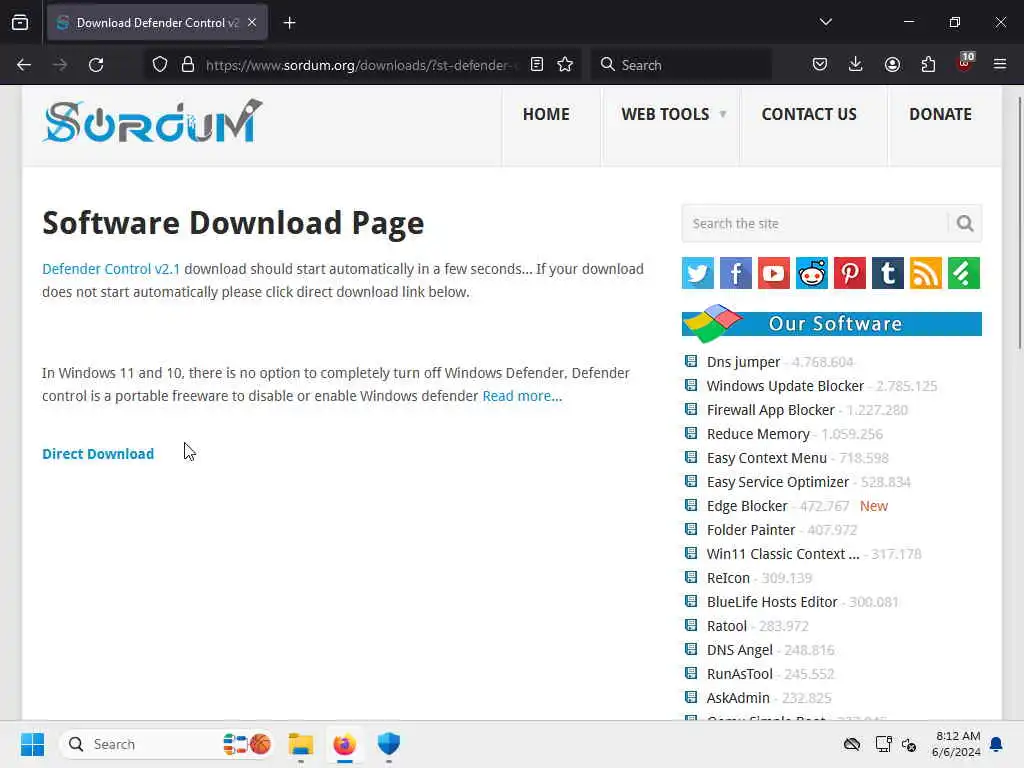Open Sordum Tumblr icon
The width and height of the screenshot is (1024, 768).
pos(888,273)
